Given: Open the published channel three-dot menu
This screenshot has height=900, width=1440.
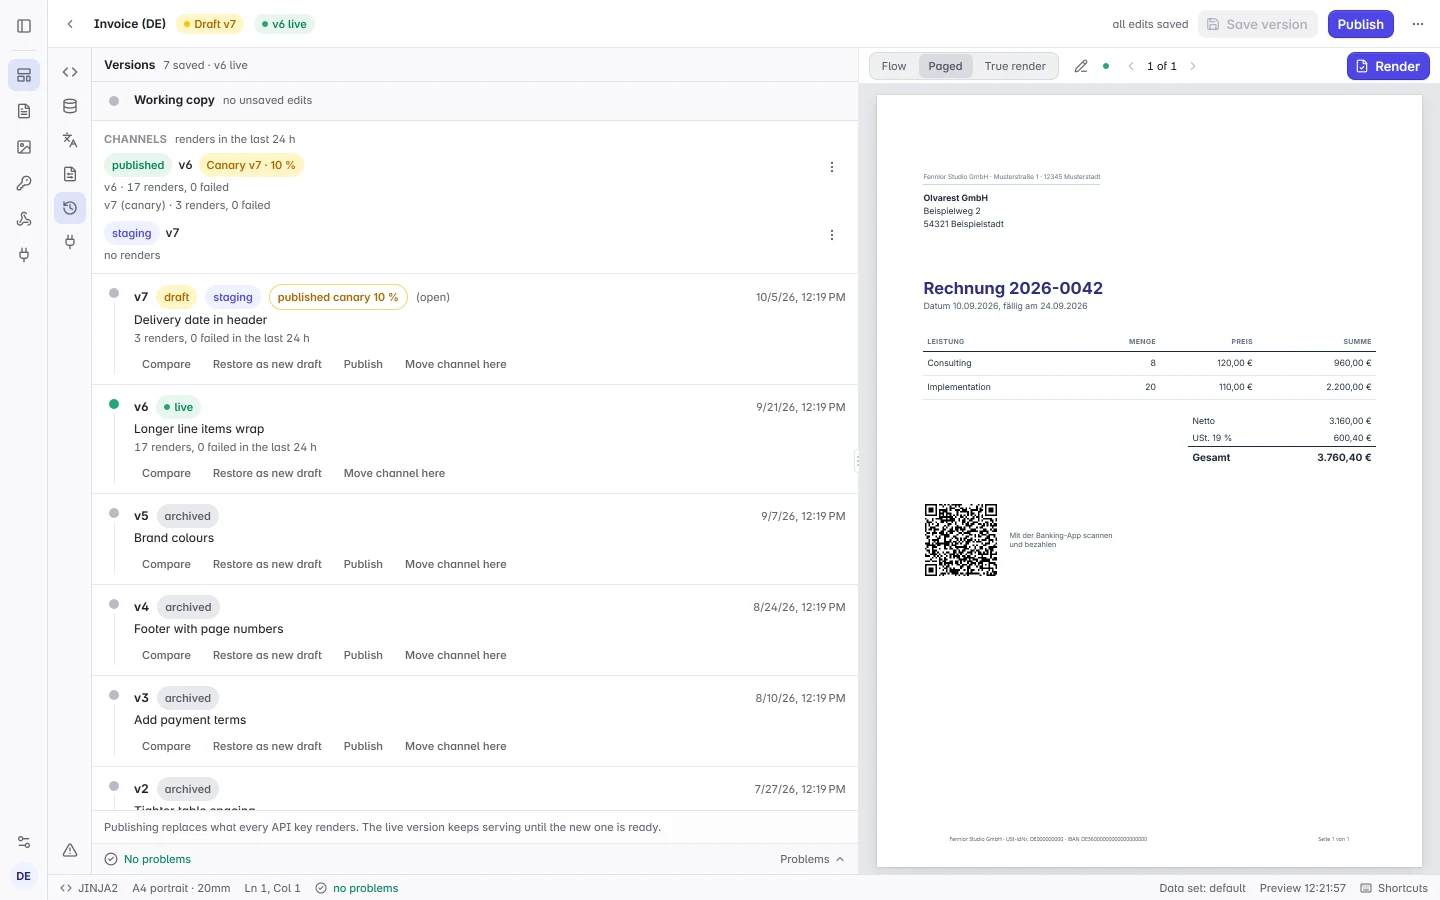Looking at the screenshot, I should (832, 167).
